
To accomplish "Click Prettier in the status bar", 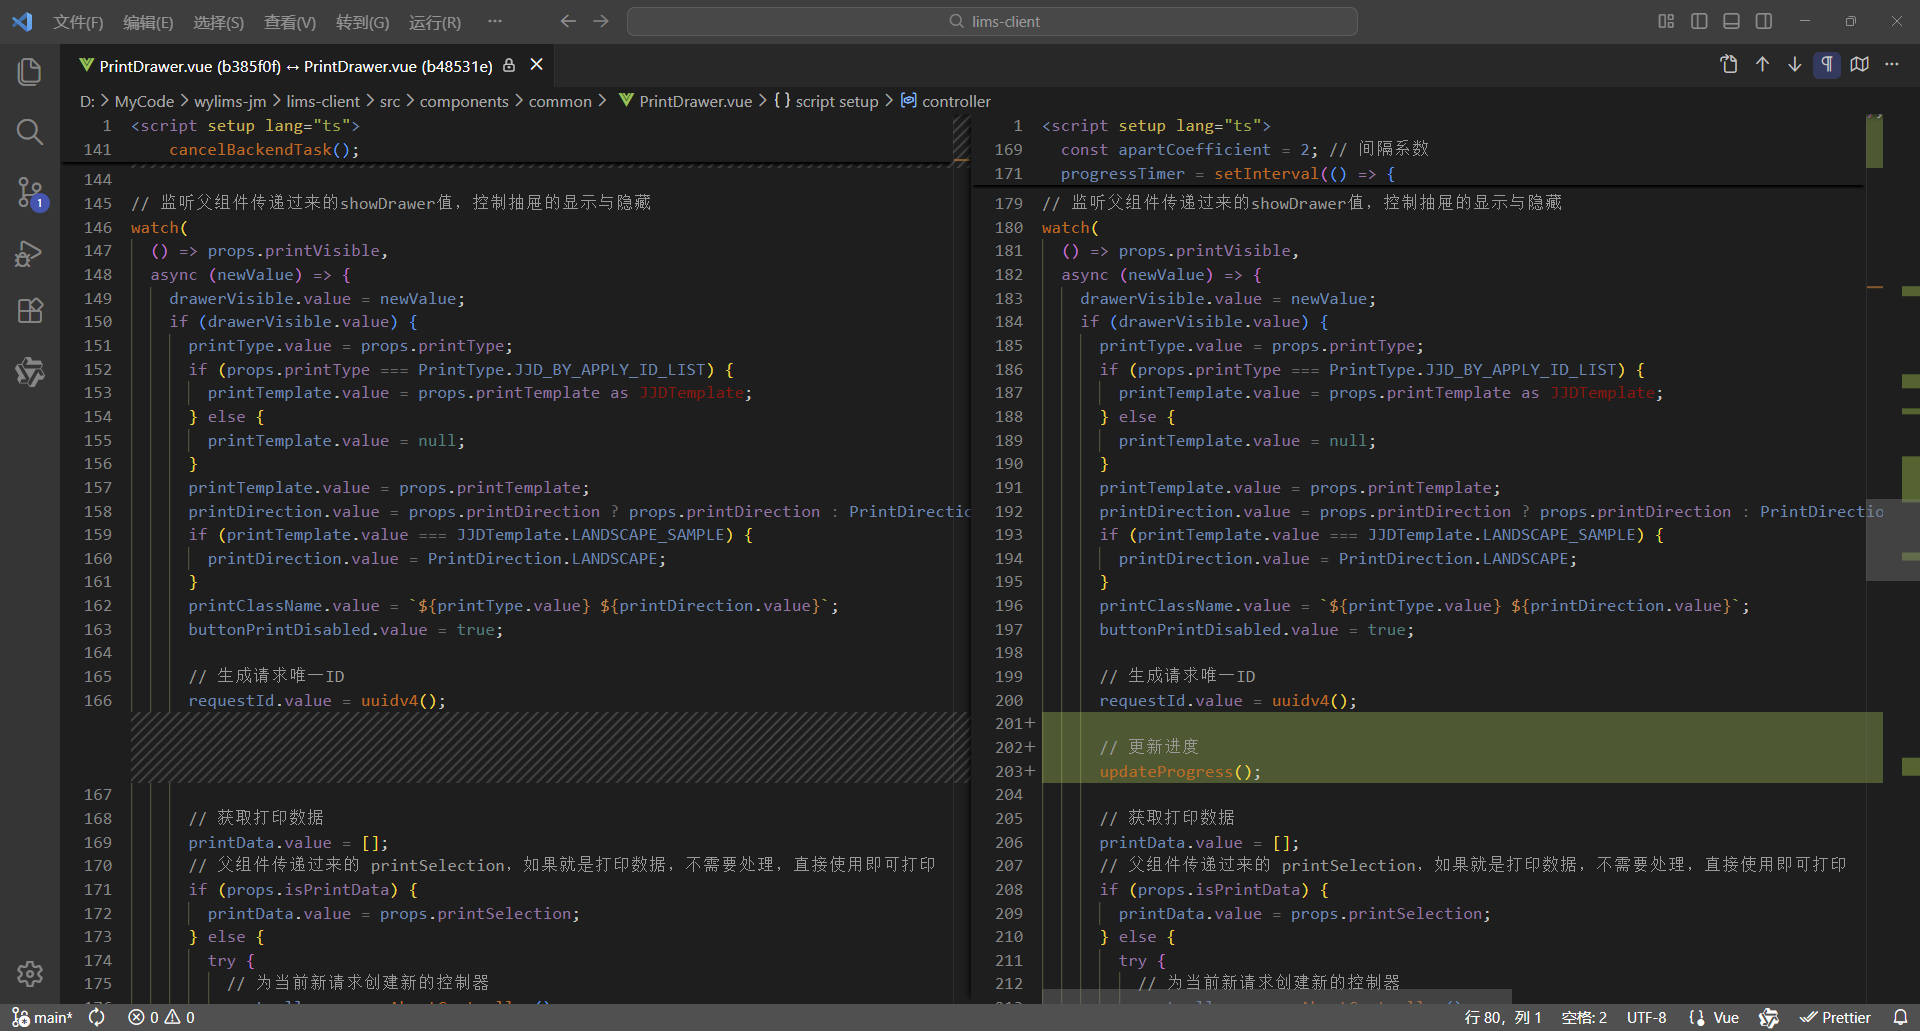I will [1838, 1017].
